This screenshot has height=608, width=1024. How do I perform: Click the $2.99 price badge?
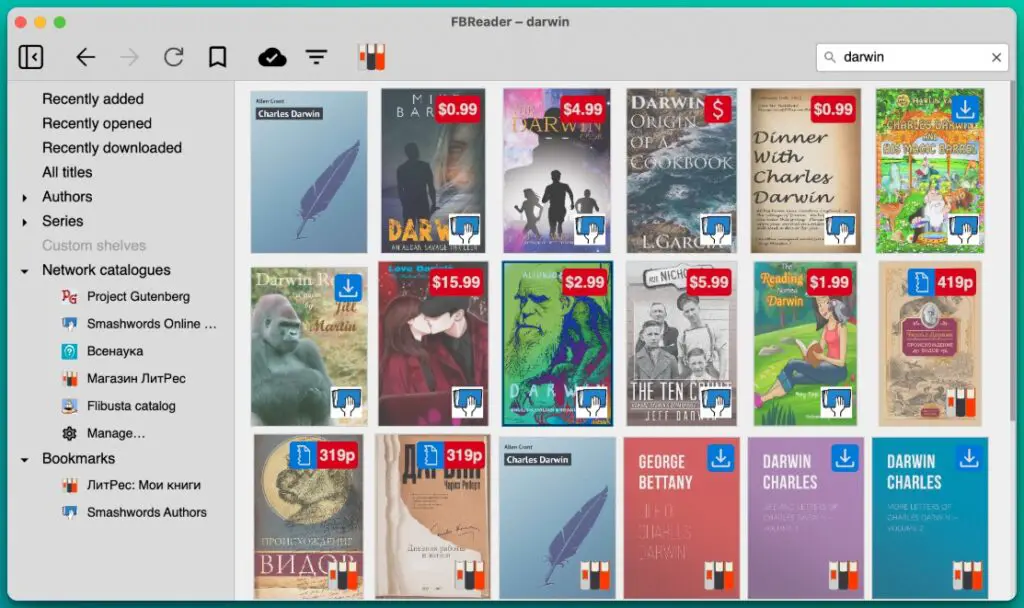[x=584, y=282]
